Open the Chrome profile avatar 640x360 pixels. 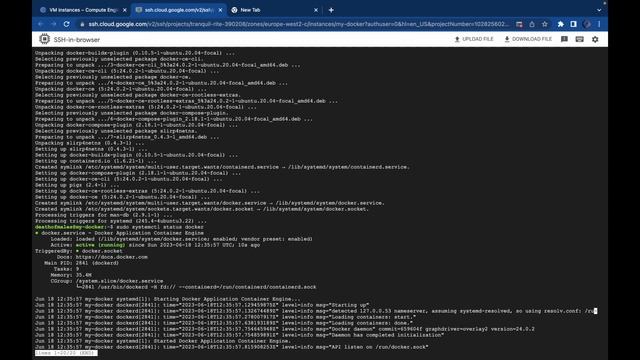(x=587, y=24)
